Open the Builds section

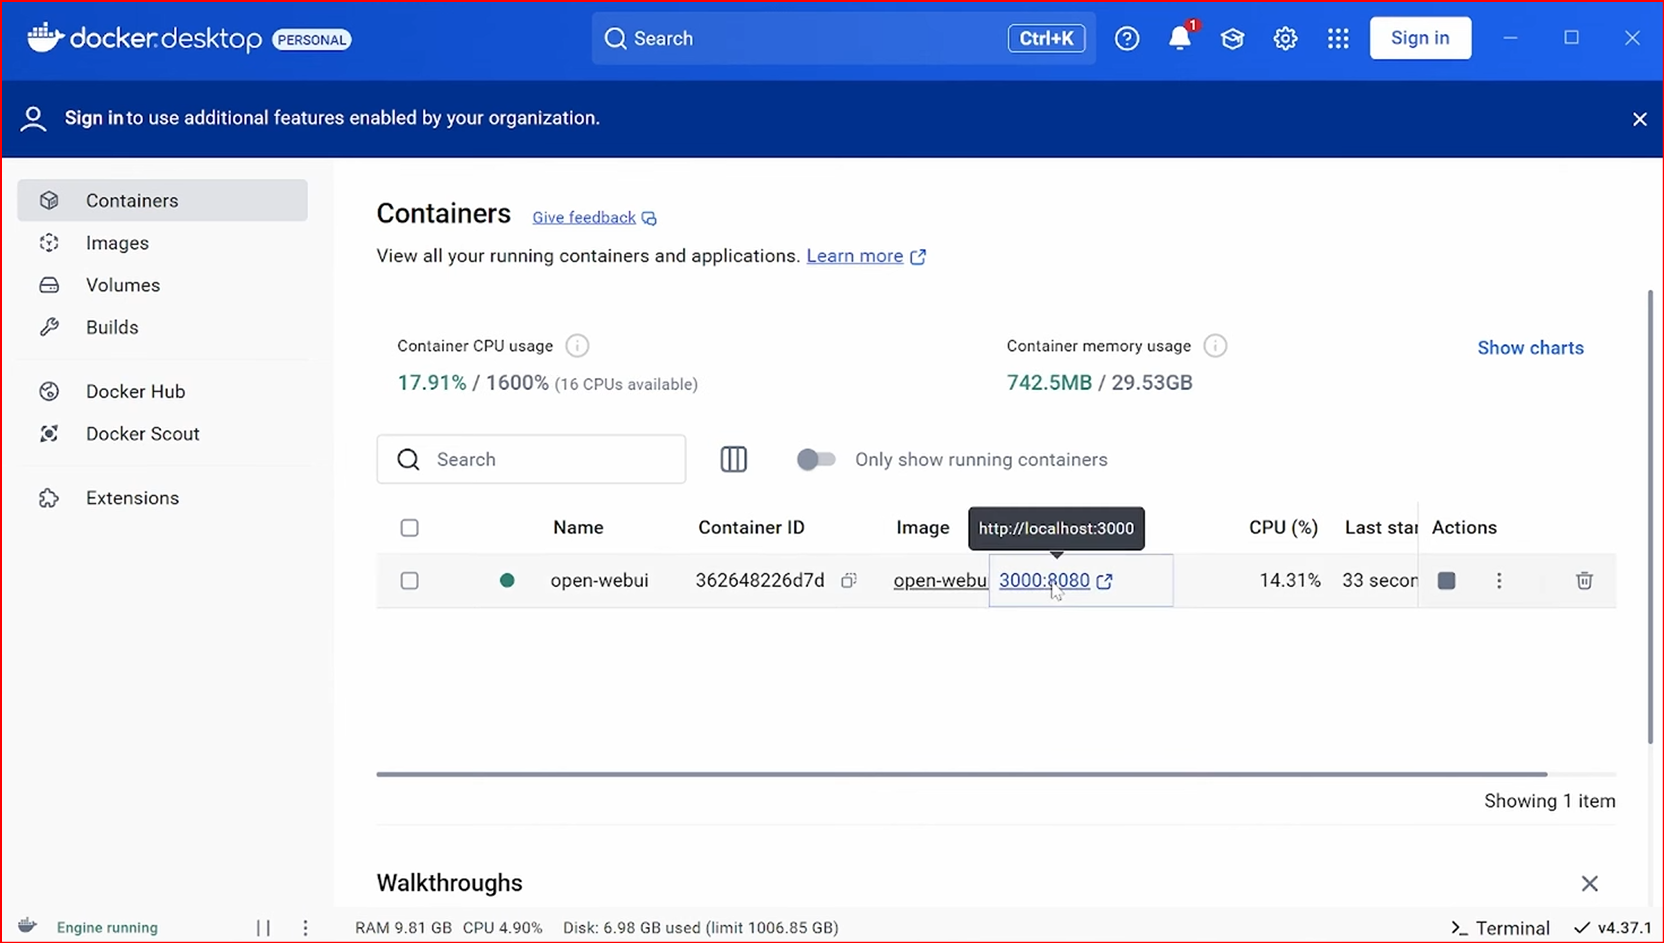click(x=162, y=327)
